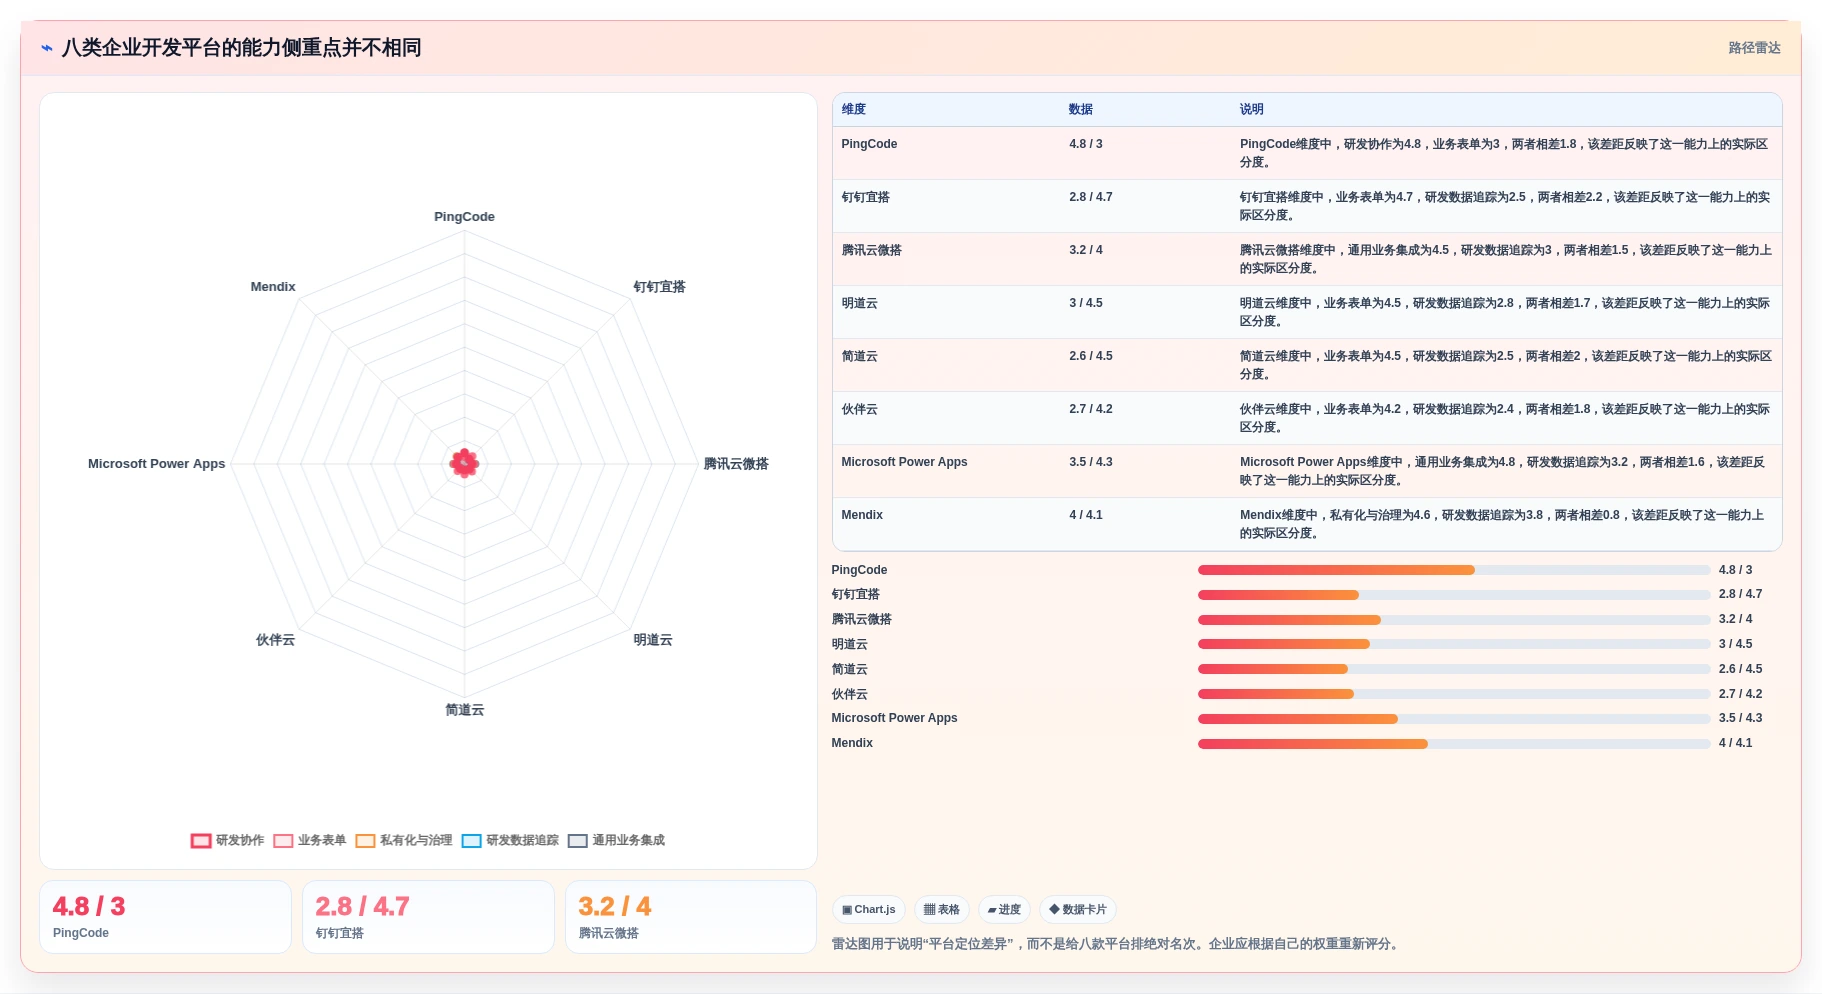Select the 钉钉宜搭 table row name
Viewport: 1822px width, 994px height.
(865, 197)
